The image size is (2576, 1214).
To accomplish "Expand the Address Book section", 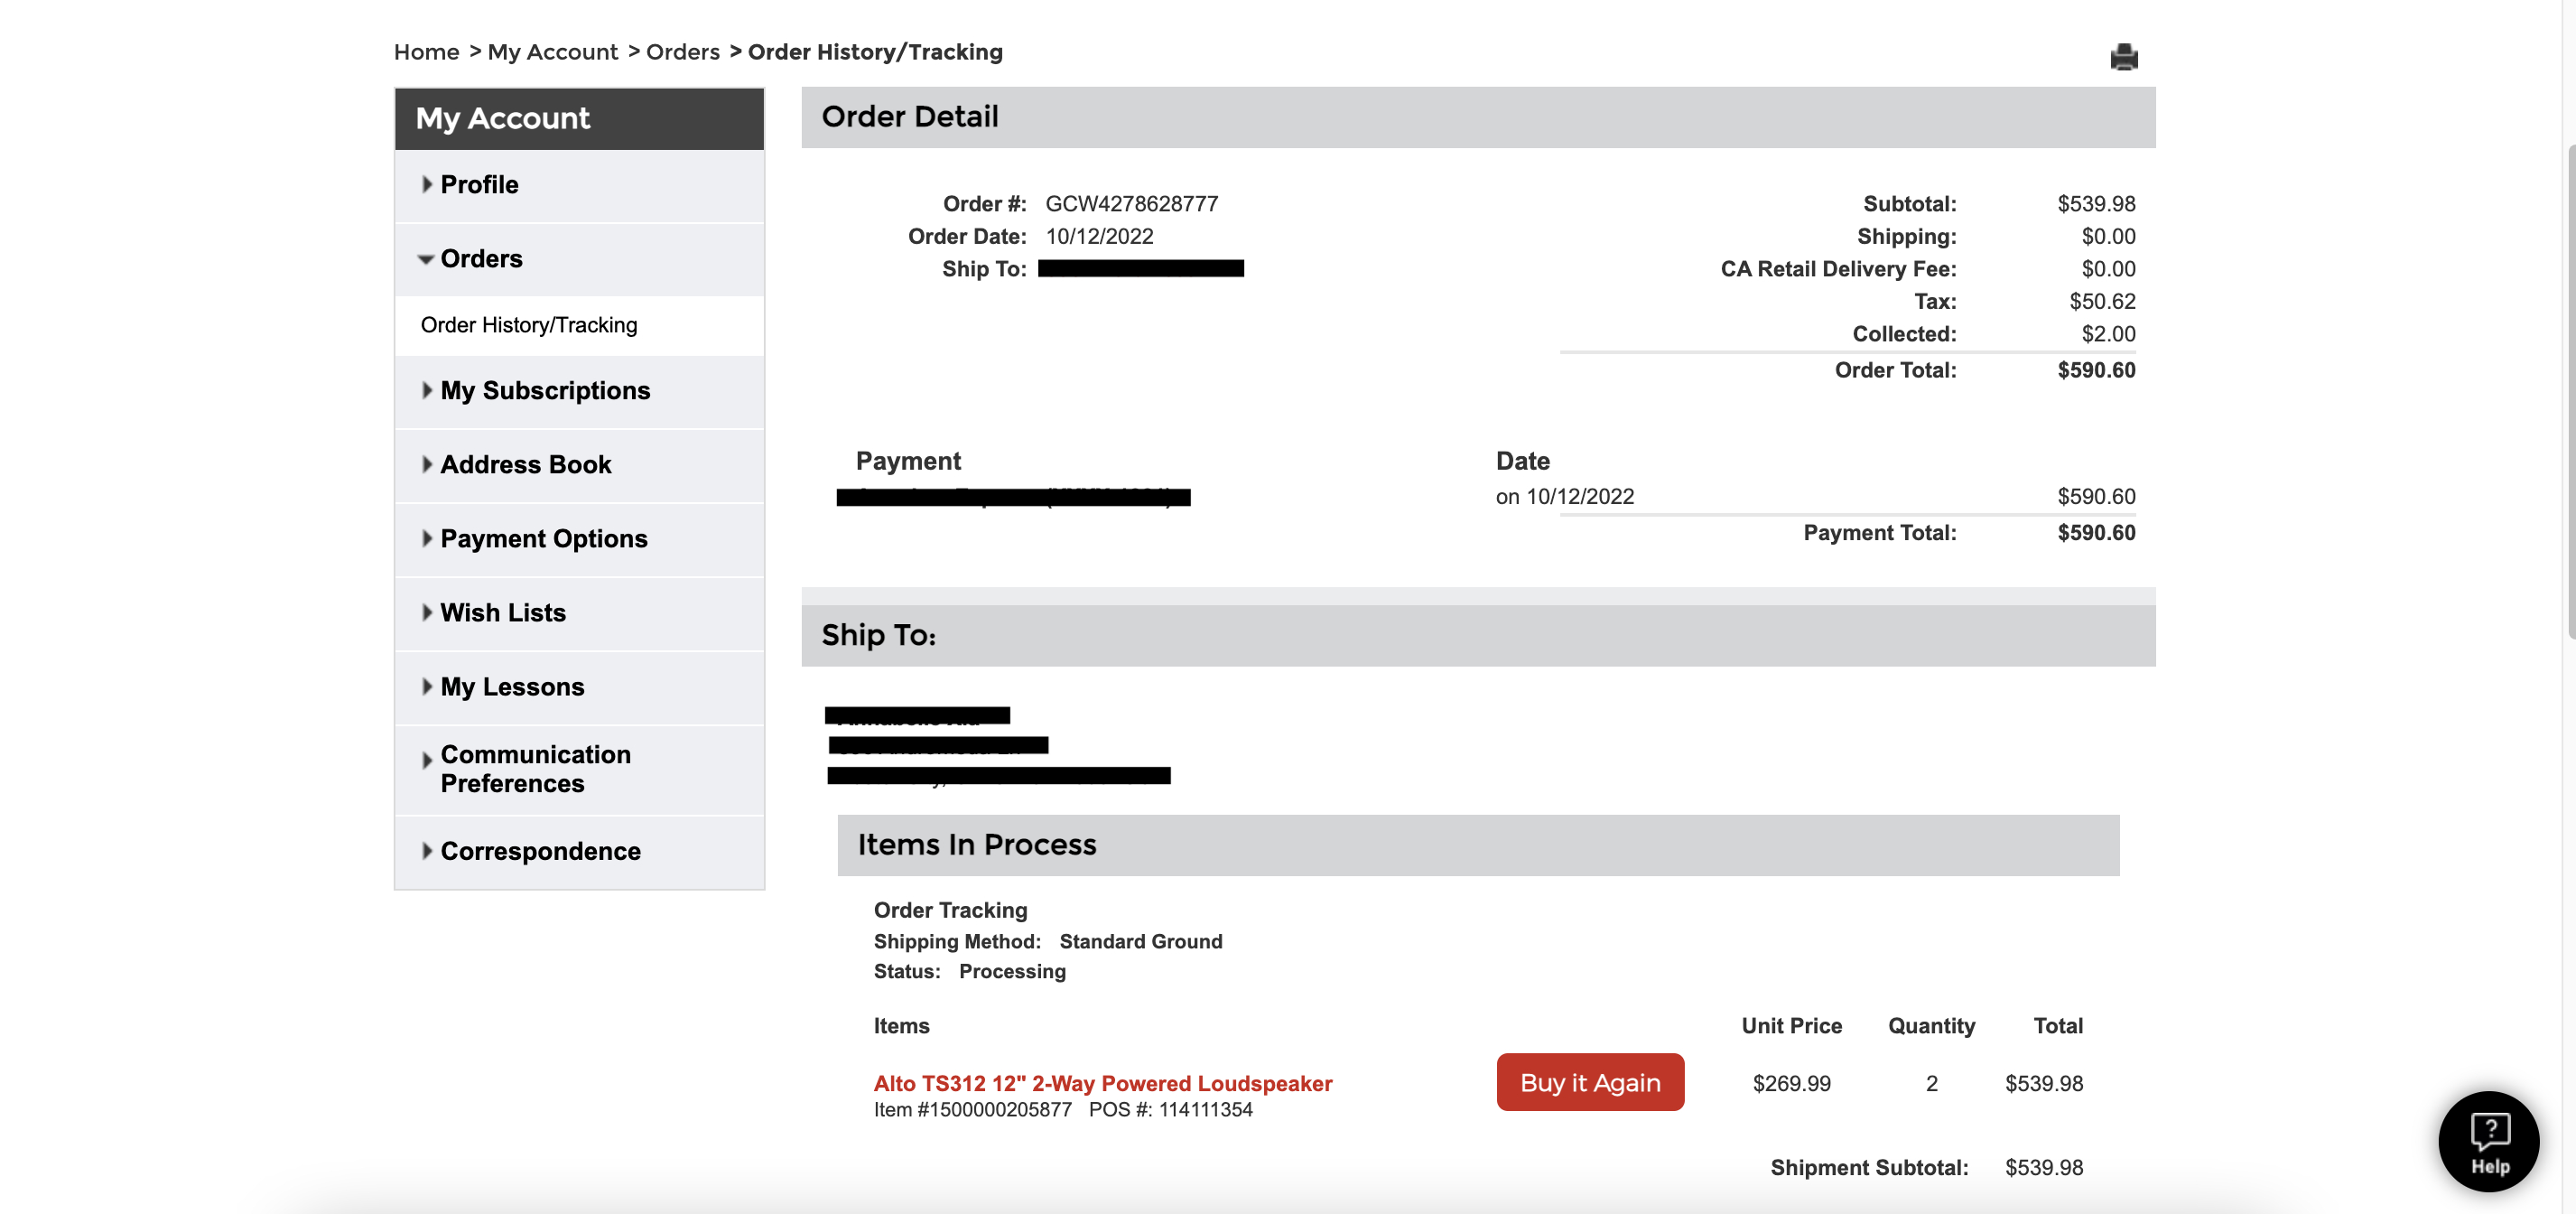I will tap(526, 464).
